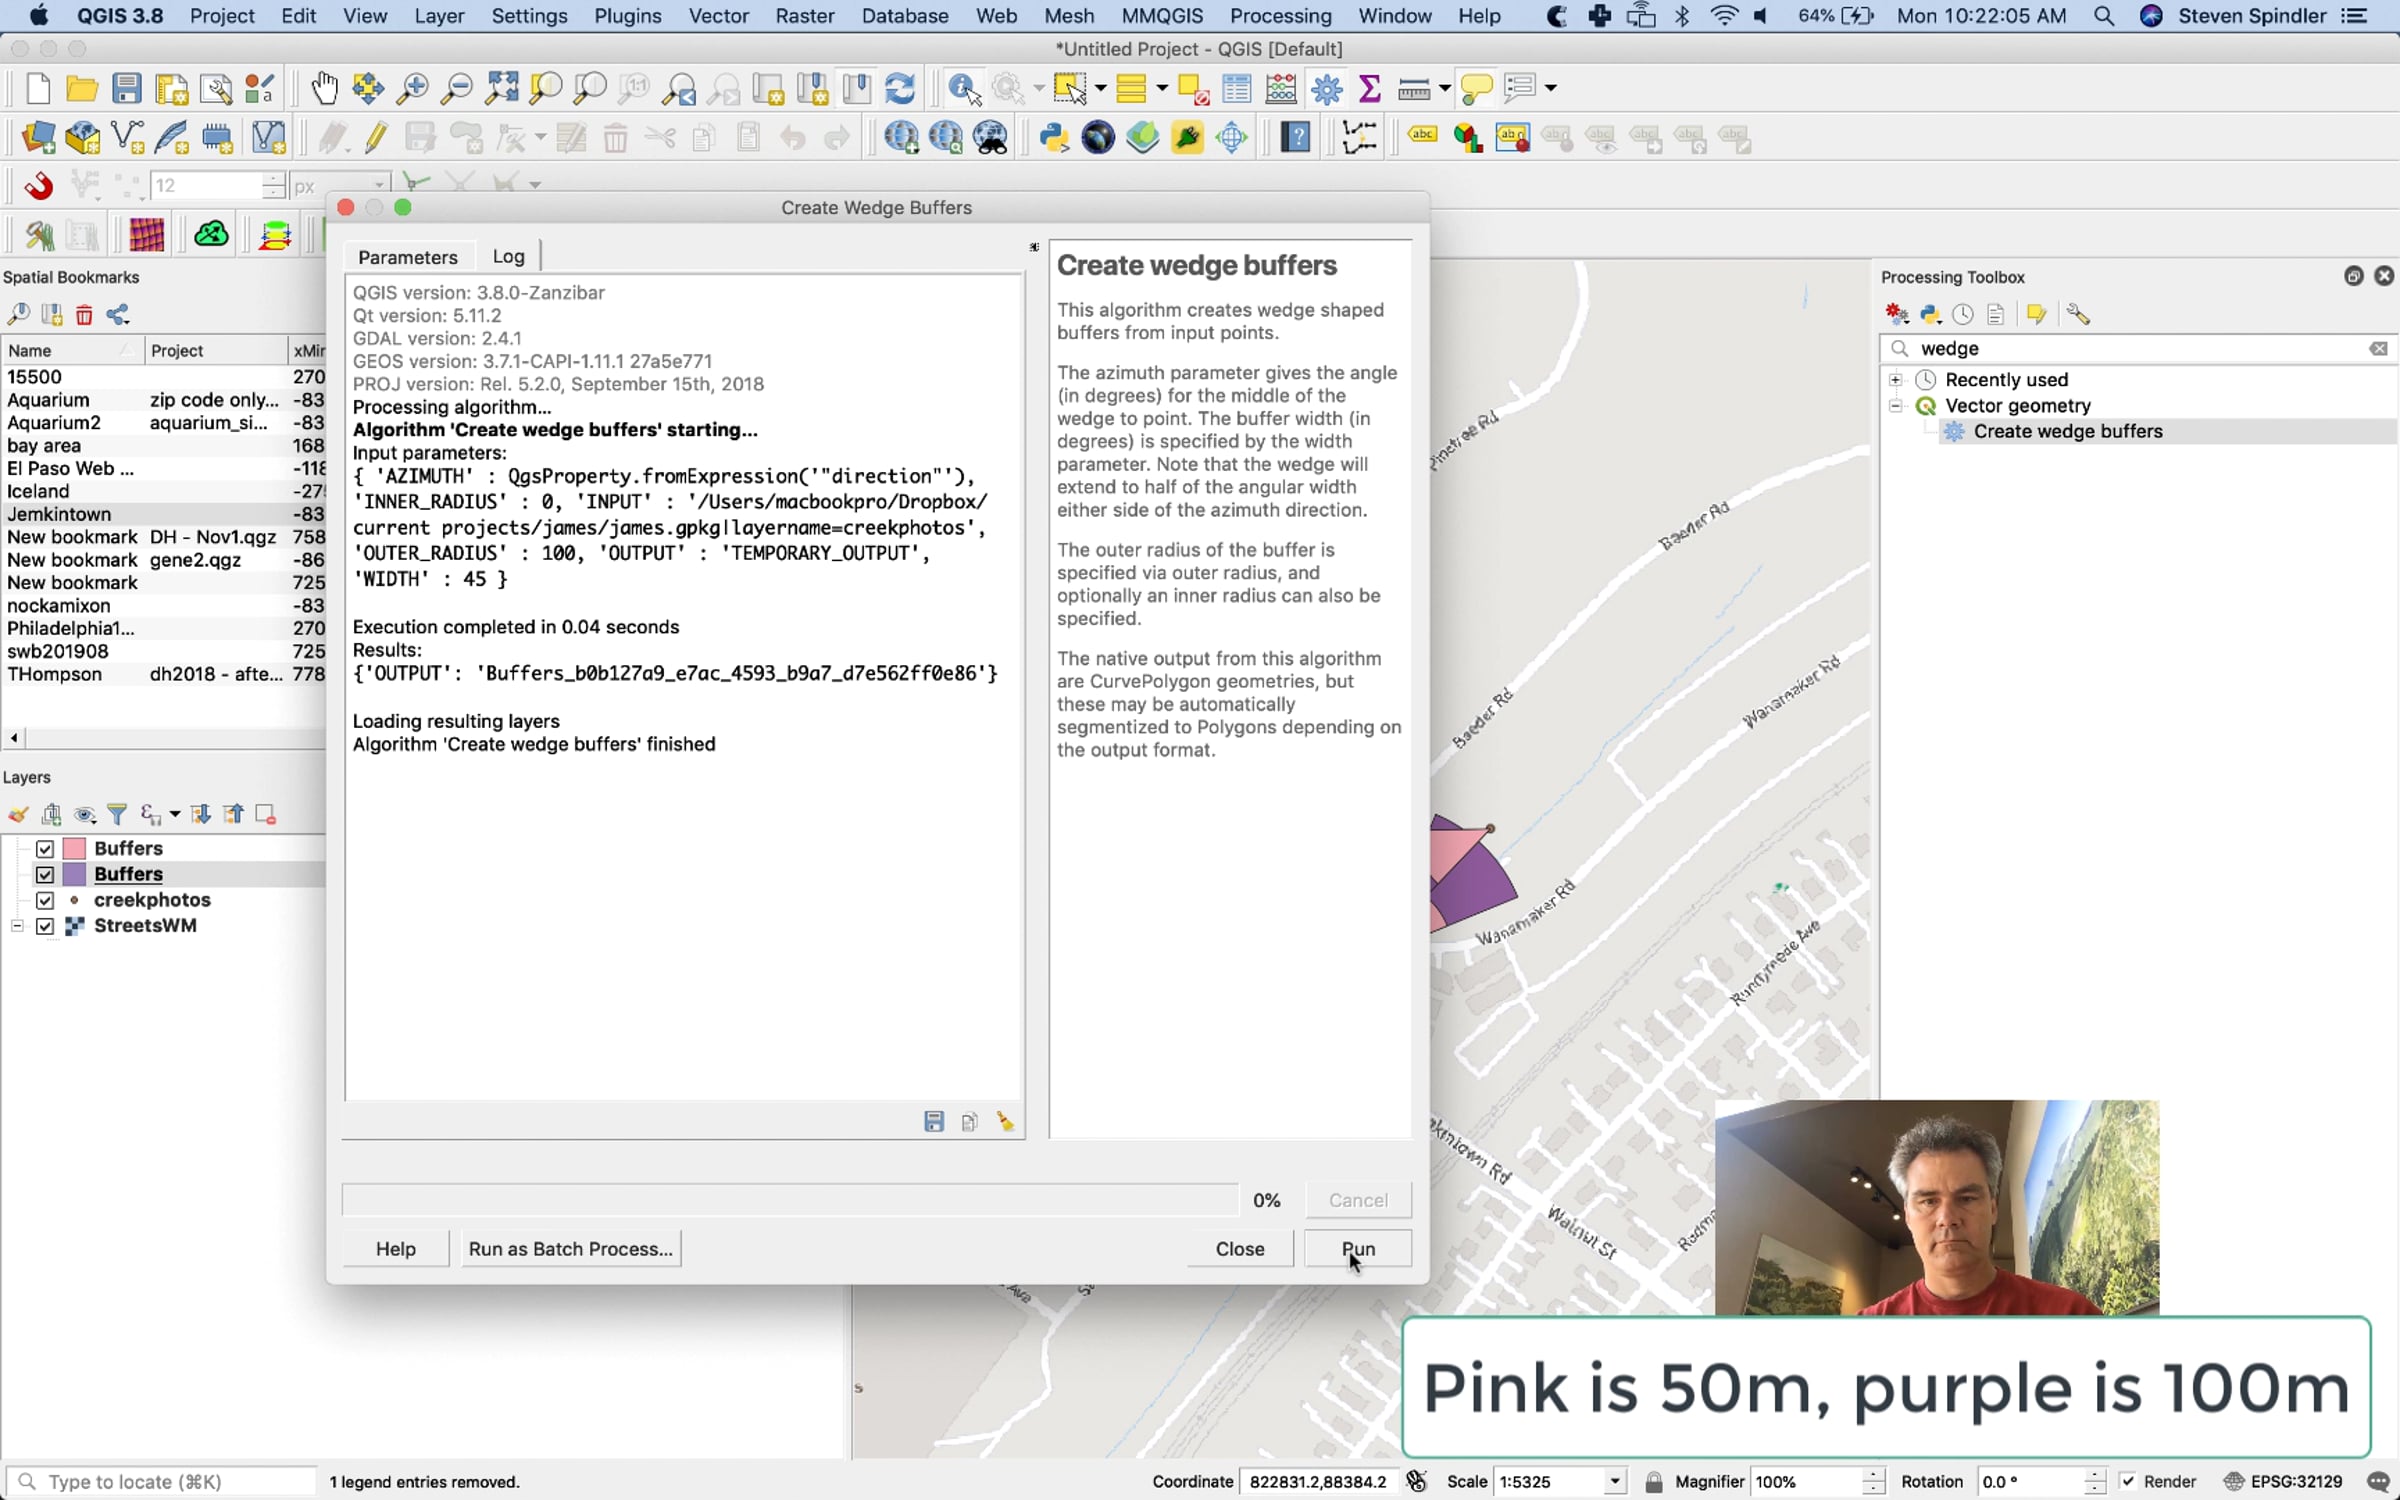Toggle visibility of the purple Buffers layer
Image resolution: width=2400 pixels, height=1500 pixels.
pos(45,875)
